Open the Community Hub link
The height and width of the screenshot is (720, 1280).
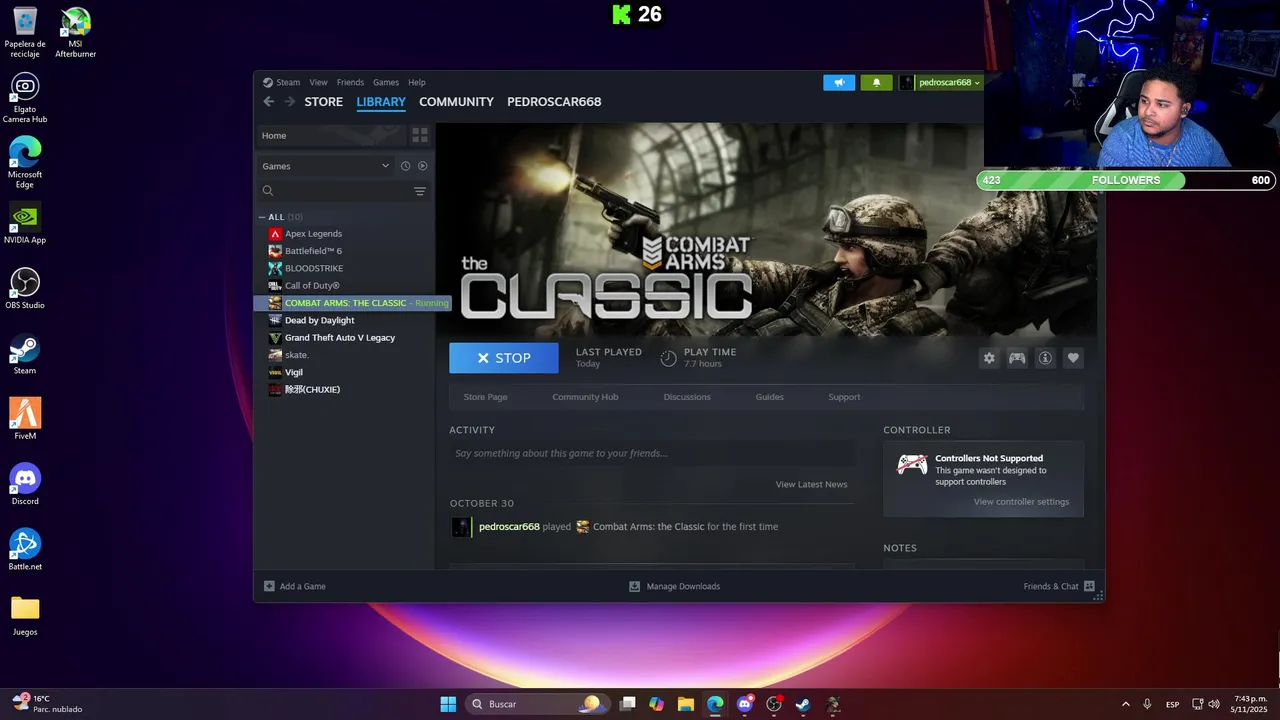[585, 397]
